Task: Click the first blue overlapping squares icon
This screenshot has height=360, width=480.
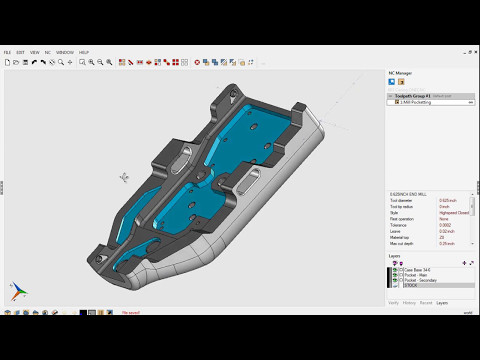Action: (206, 62)
